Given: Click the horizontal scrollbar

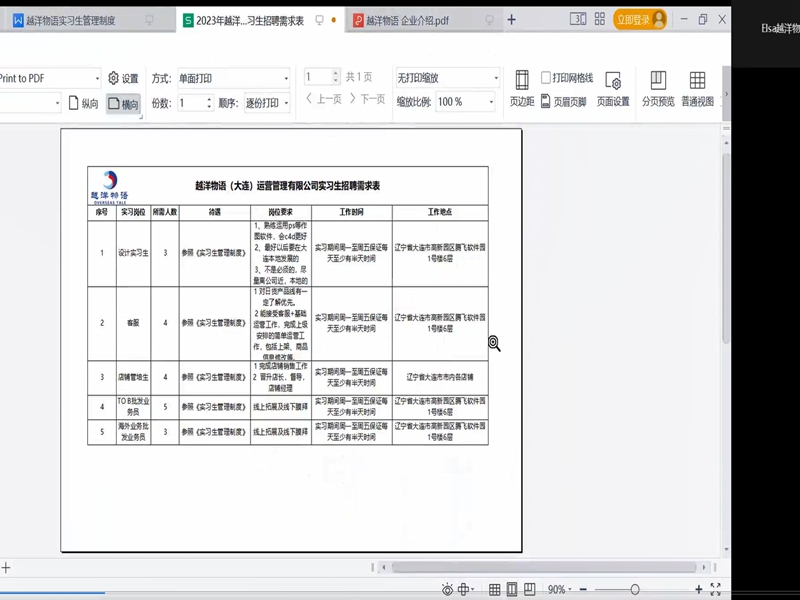Looking at the screenshot, I should point(544,567).
